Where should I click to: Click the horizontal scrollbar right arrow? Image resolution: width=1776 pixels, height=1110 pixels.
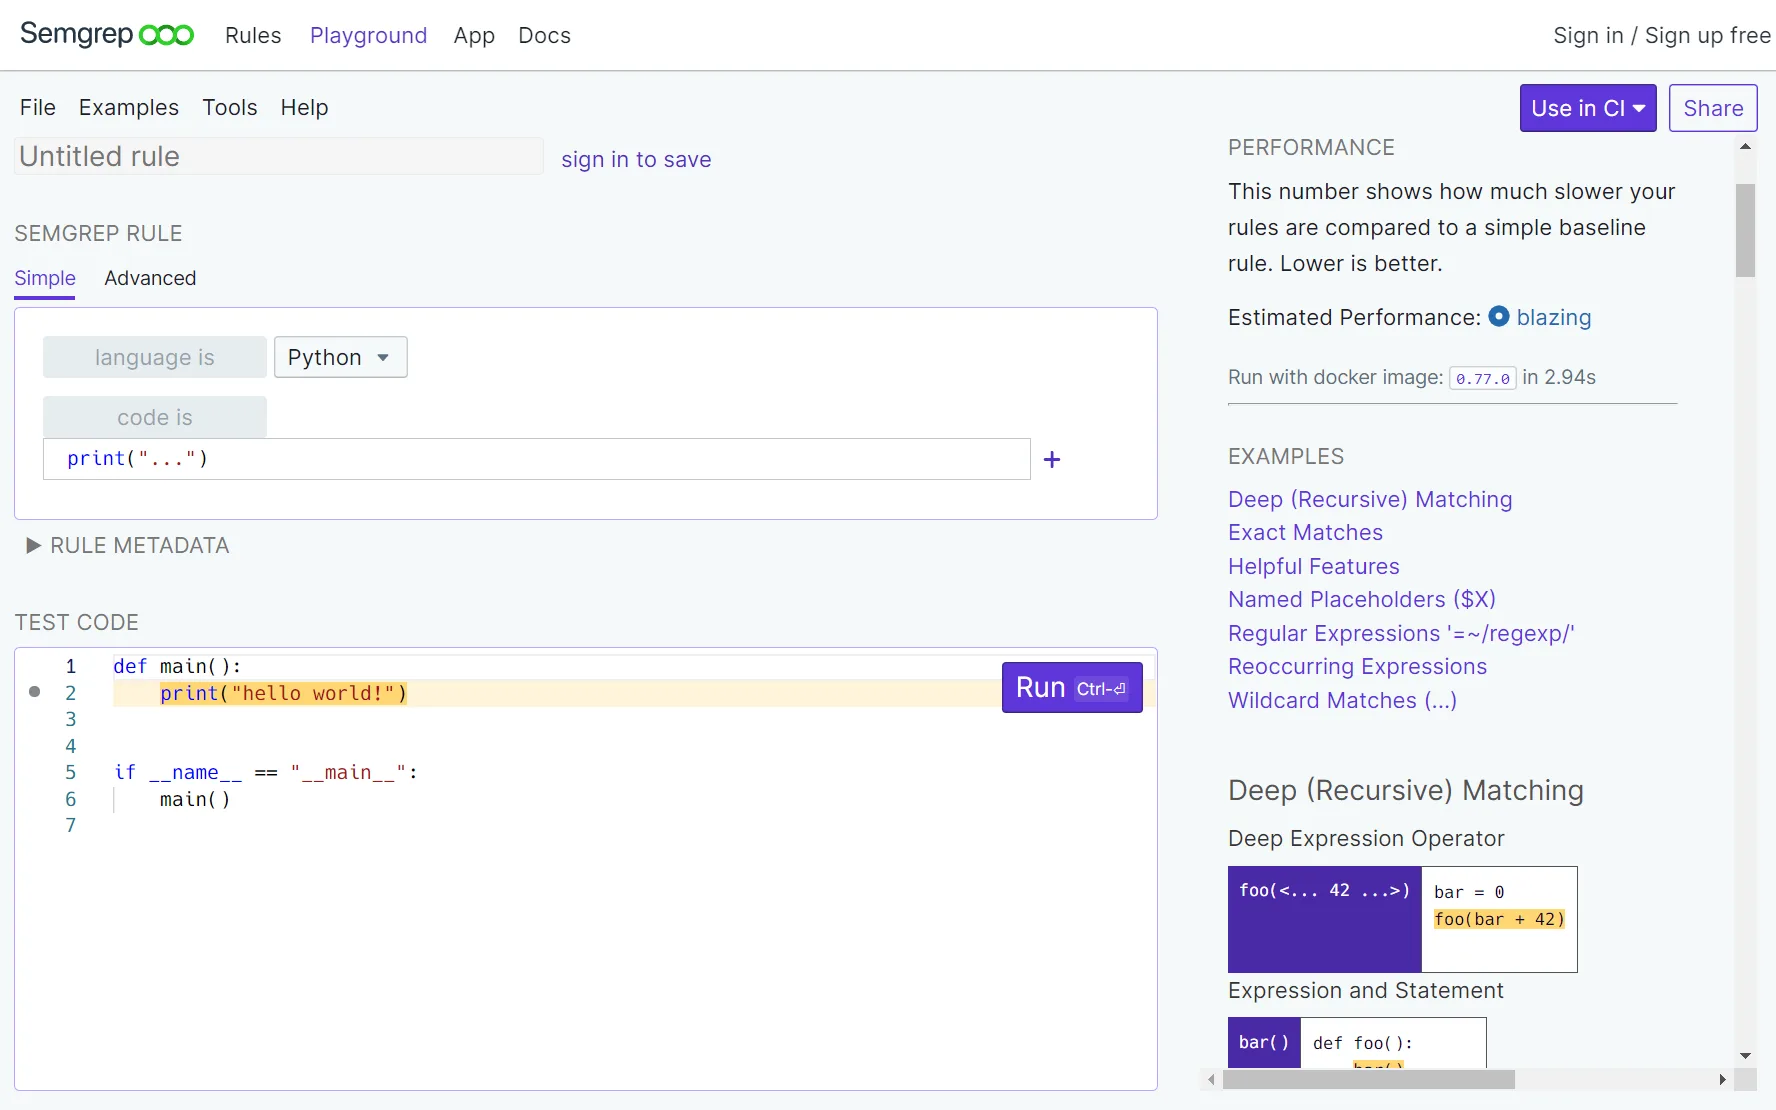1722,1080
